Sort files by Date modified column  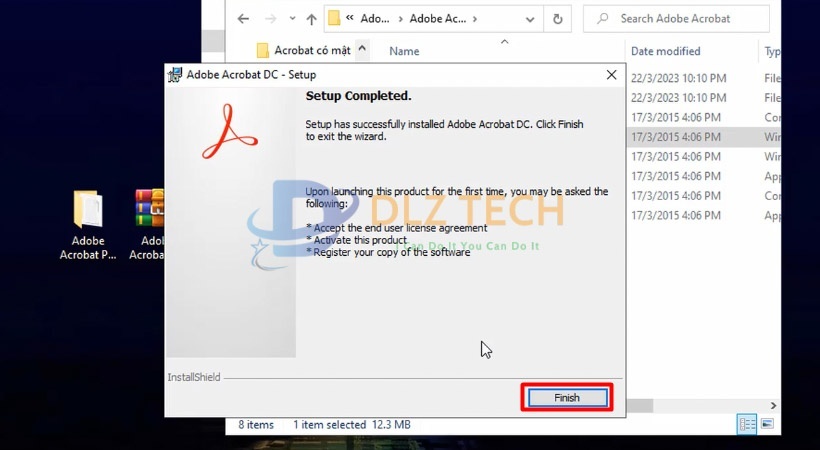click(665, 51)
